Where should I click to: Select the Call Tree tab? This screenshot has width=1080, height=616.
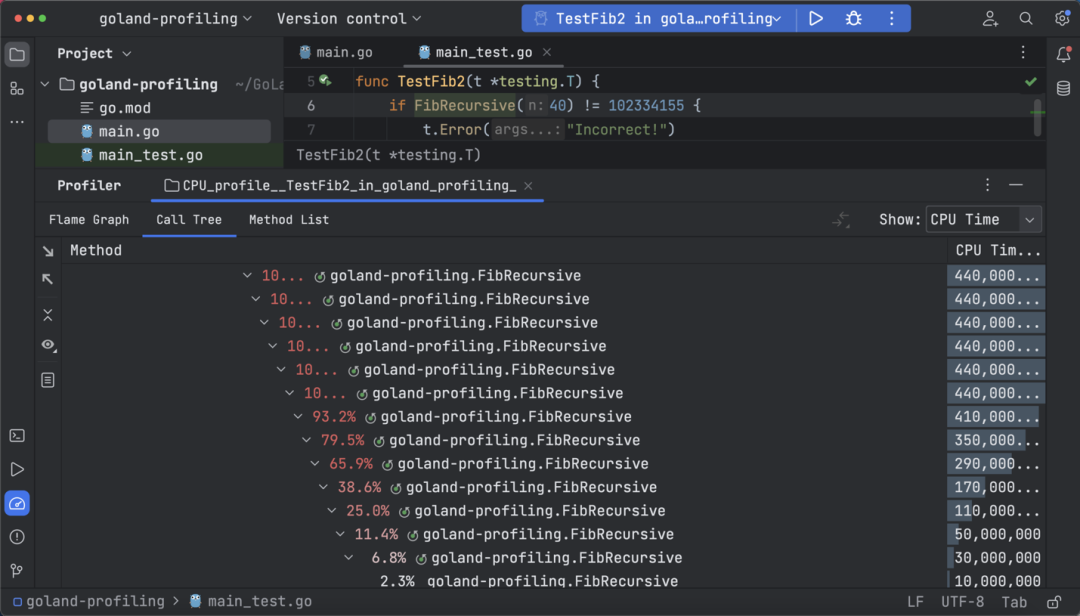pos(189,220)
